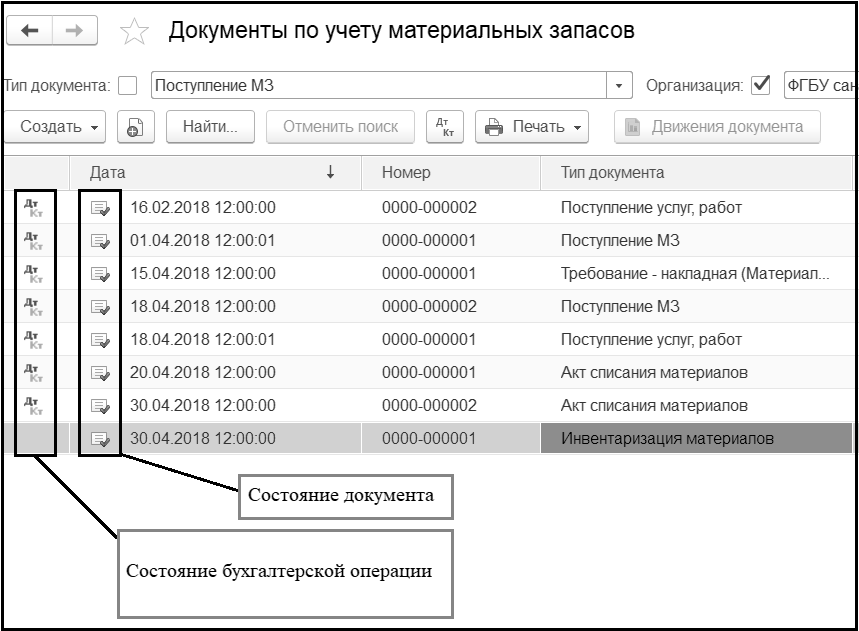
Task: Add page to favorites with star icon
Action: (x=134, y=31)
